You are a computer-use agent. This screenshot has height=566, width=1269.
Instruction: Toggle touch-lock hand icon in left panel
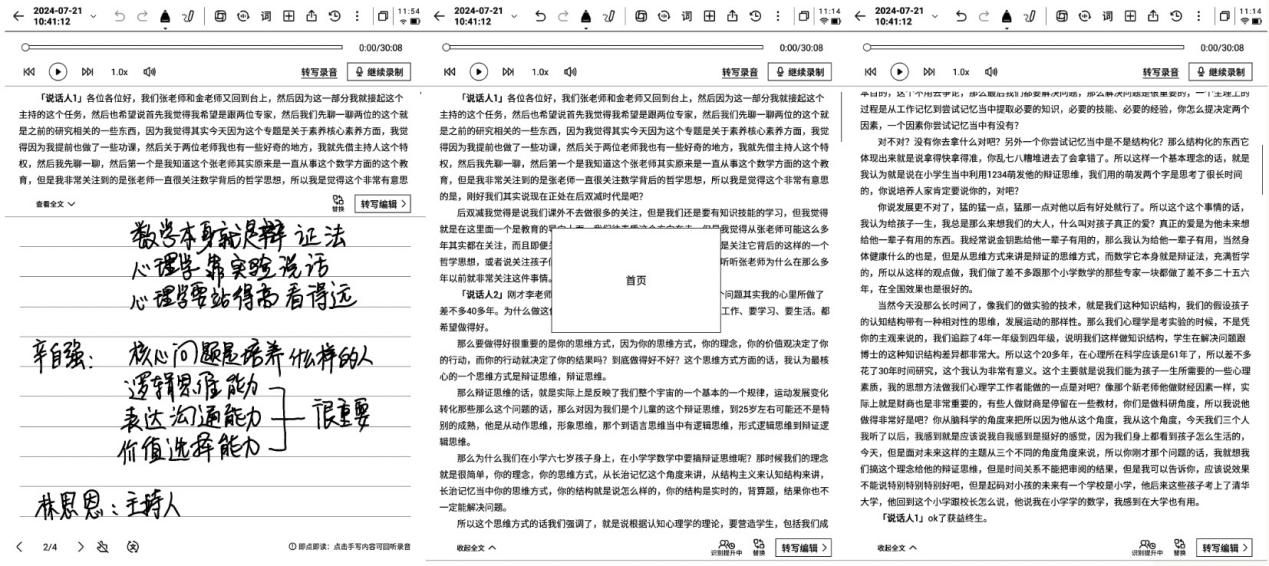[103, 547]
